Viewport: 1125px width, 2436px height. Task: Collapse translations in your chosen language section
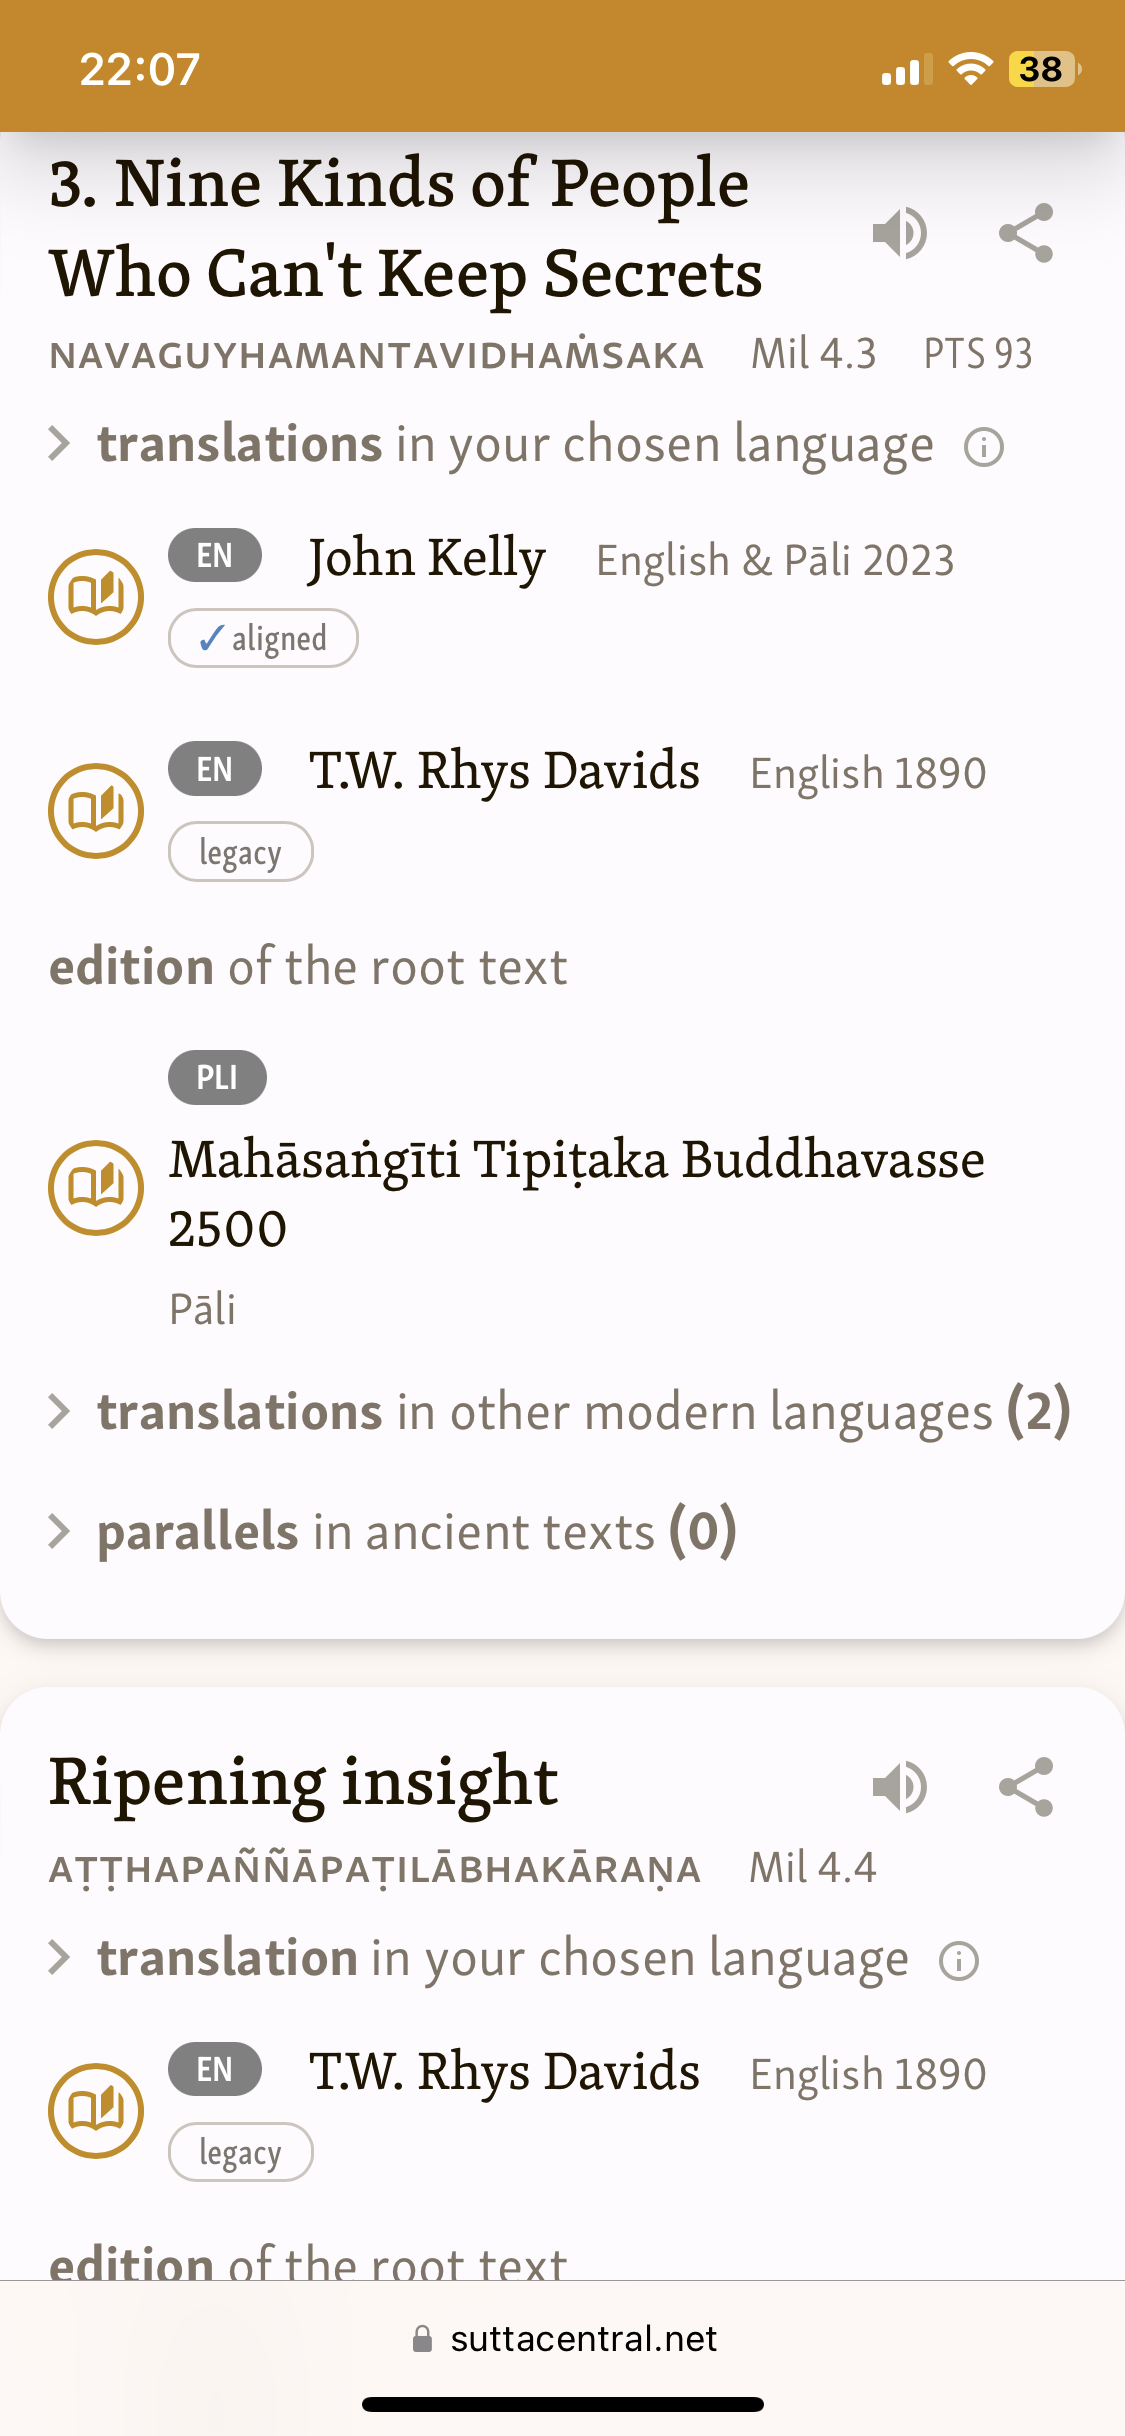60,443
